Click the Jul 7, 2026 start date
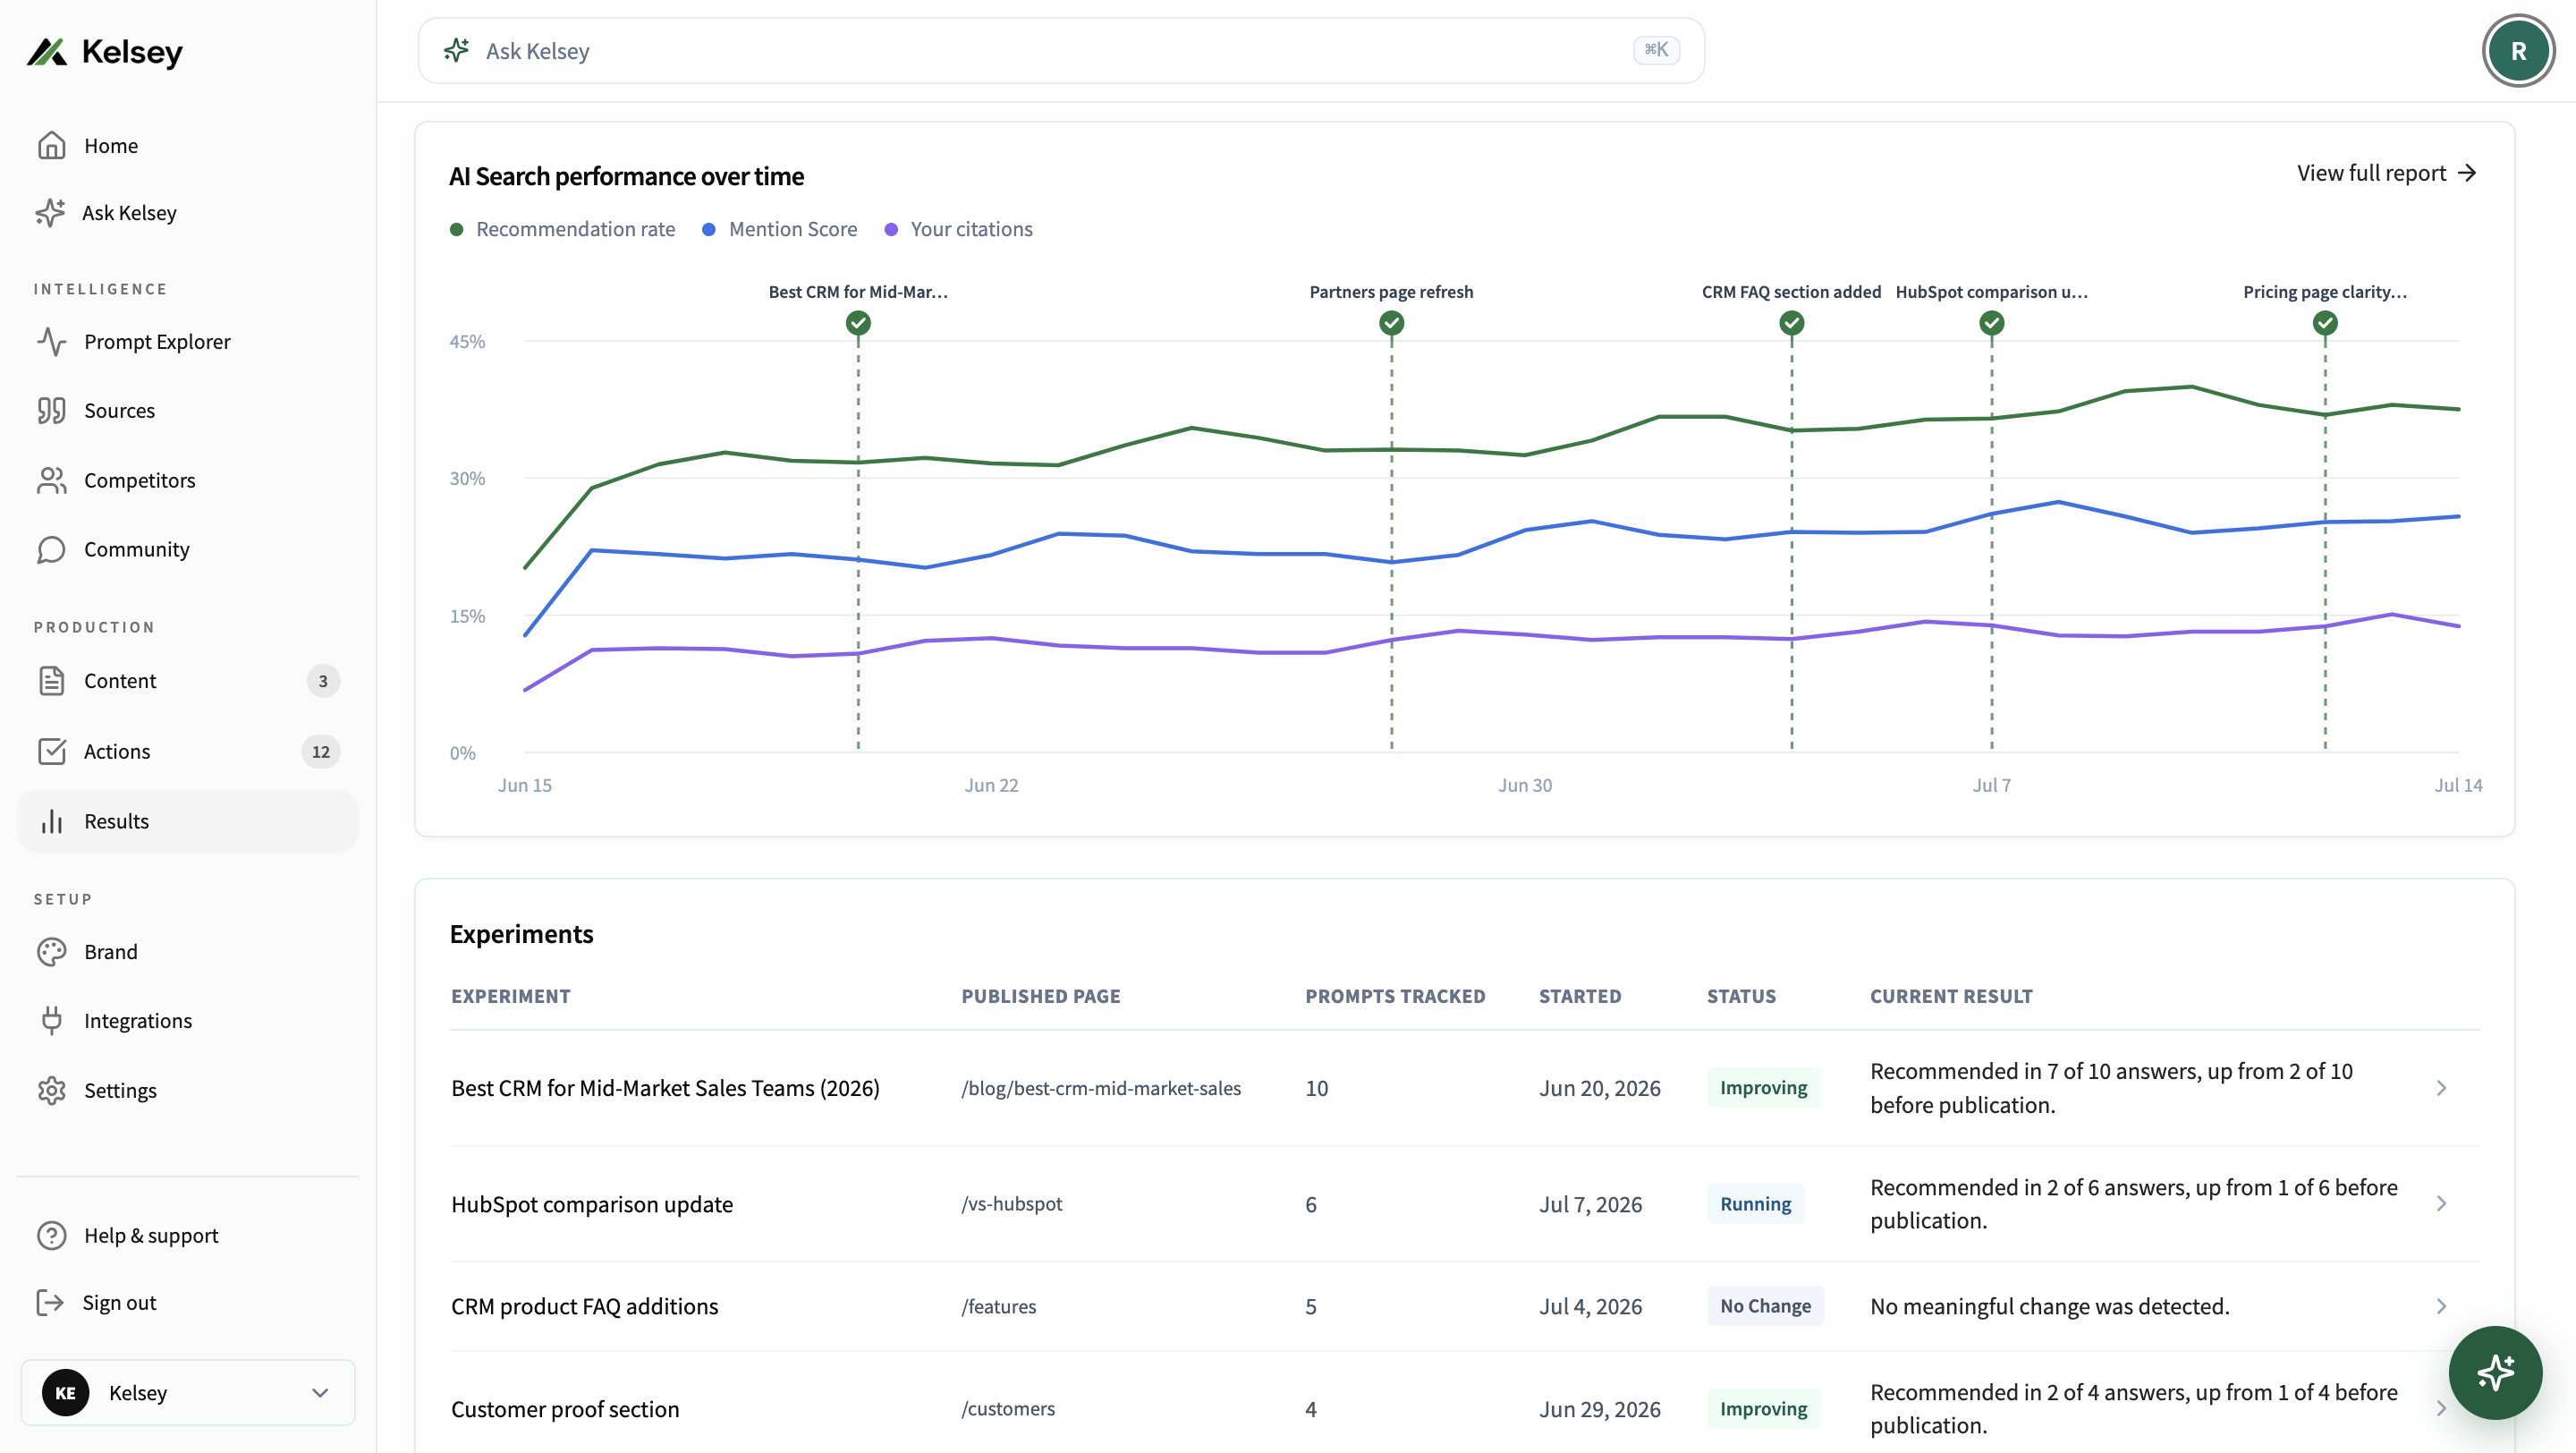The height and width of the screenshot is (1453, 2576). pyautogui.click(x=1590, y=1204)
